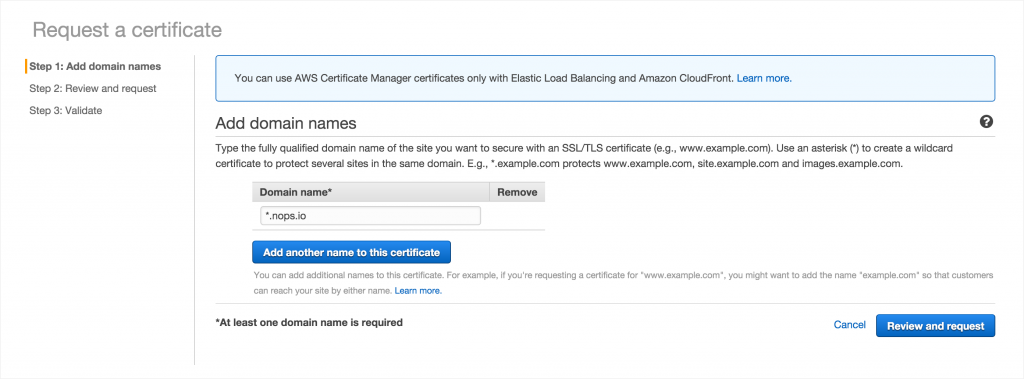1024x379 pixels.
Task: Click the Request a certificate page title
Action: [x=127, y=30]
